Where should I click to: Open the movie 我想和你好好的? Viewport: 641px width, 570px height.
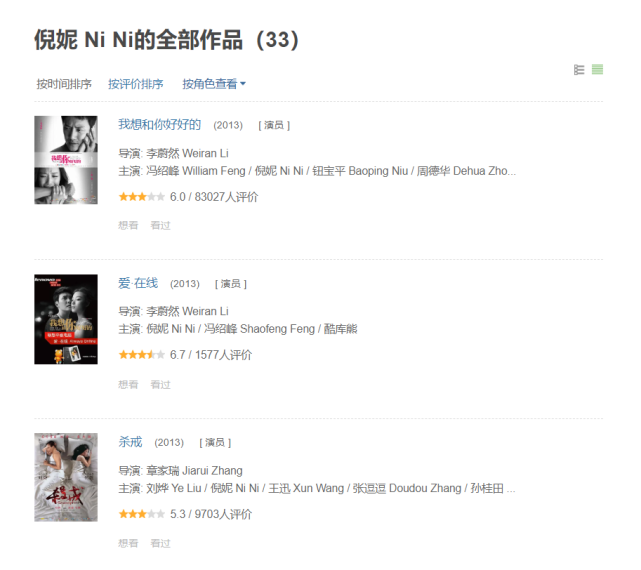coord(159,124)
